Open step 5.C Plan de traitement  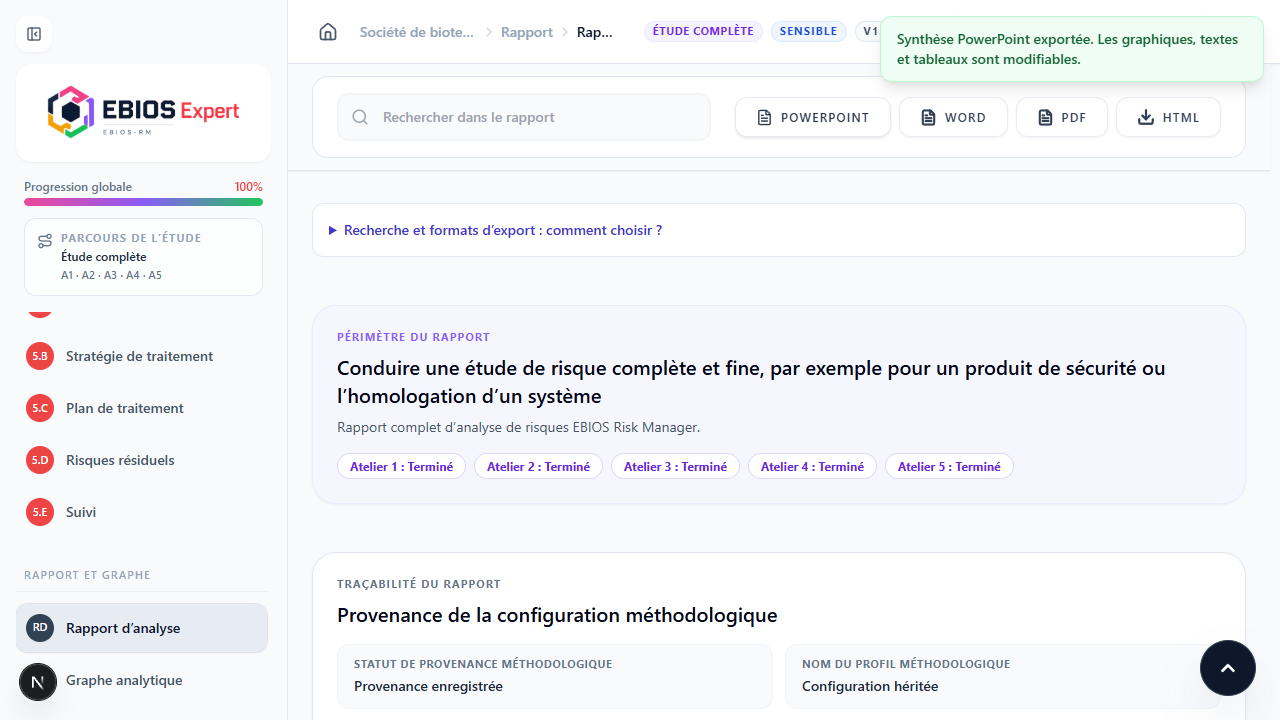(x=142, y=408)
